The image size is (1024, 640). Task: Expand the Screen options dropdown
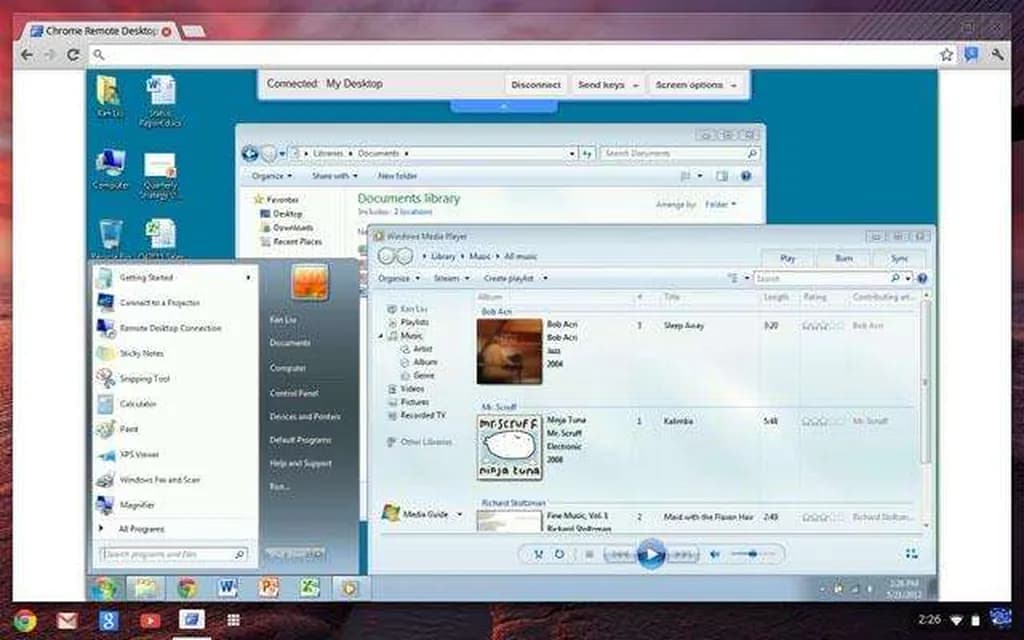[696, 85]
